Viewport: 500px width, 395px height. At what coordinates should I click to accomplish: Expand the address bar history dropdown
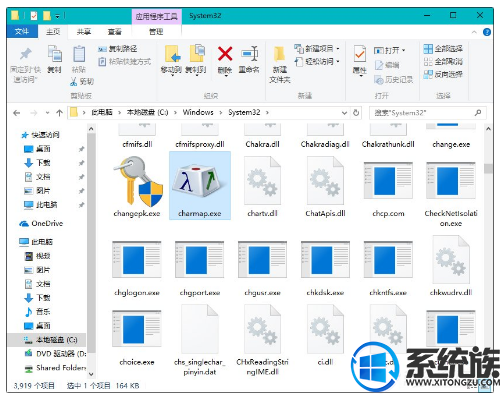(x=344, y=113)
